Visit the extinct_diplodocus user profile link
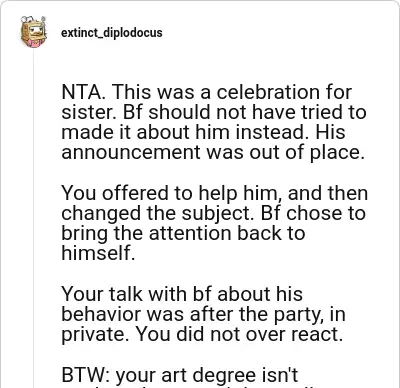Viewport: 400px width, 388px height. pyautogui.click(x=112, y=33)
